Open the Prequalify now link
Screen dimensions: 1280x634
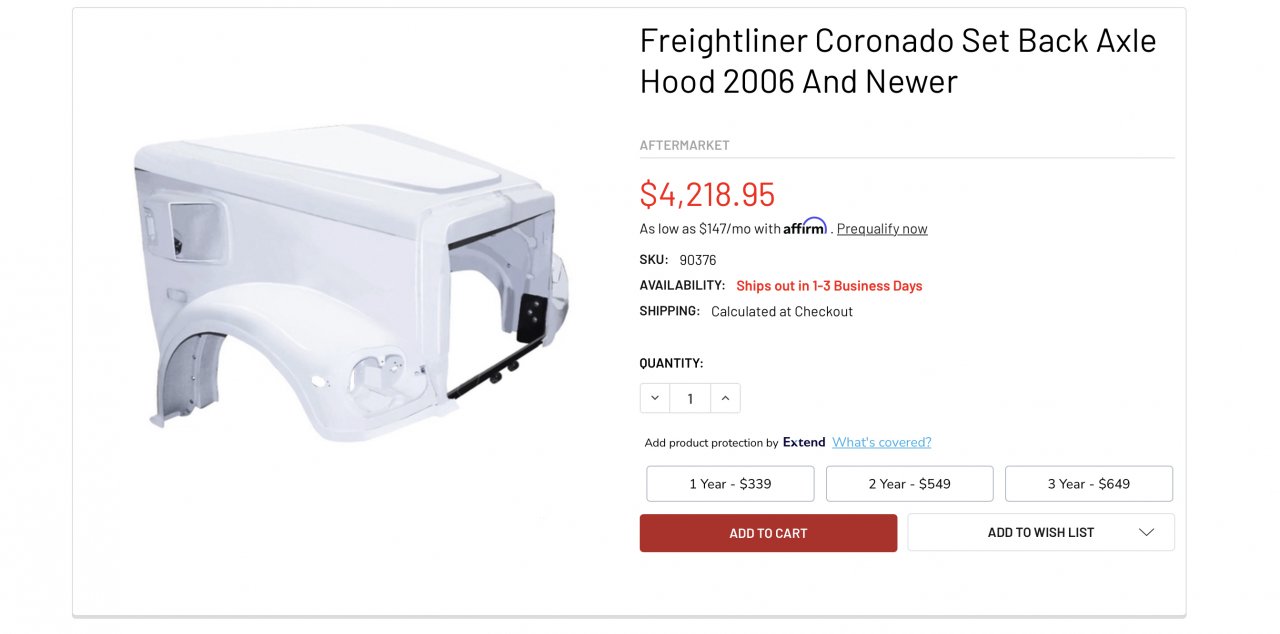[x=882, y=229]
